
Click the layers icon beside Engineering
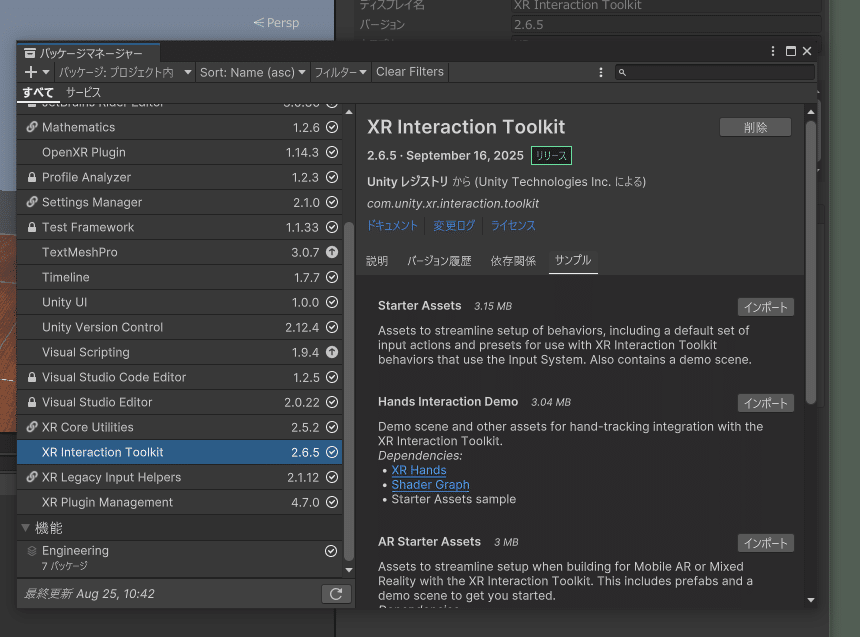[32, 551]
